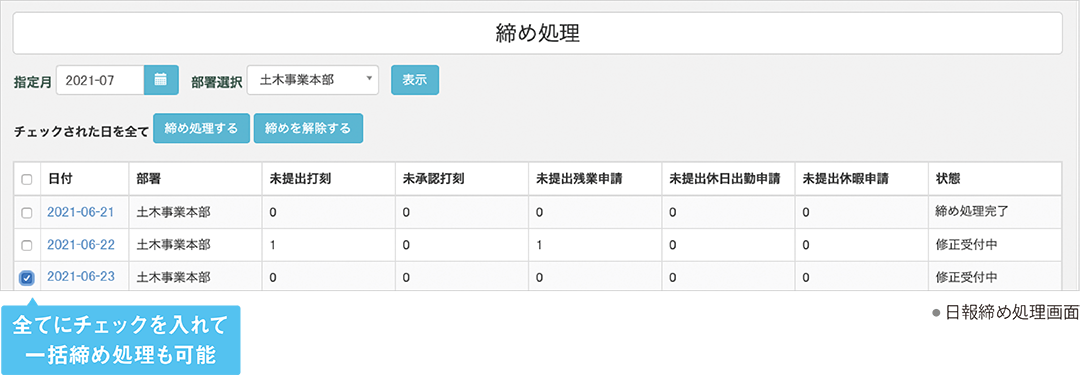Image resolution: width=1080 pixels, height=375 pixels.
Task: Click the 部署 column header
Action: coord(196,179)
